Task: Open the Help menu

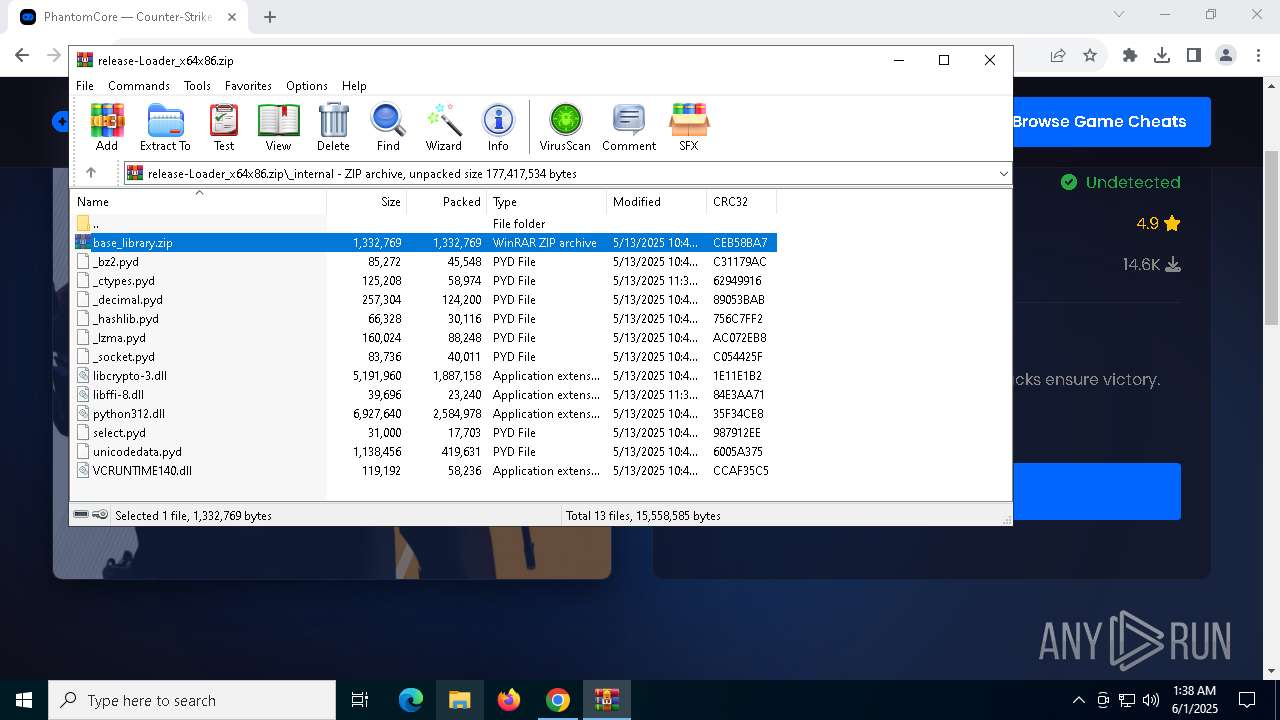Action: click(354, 86)
